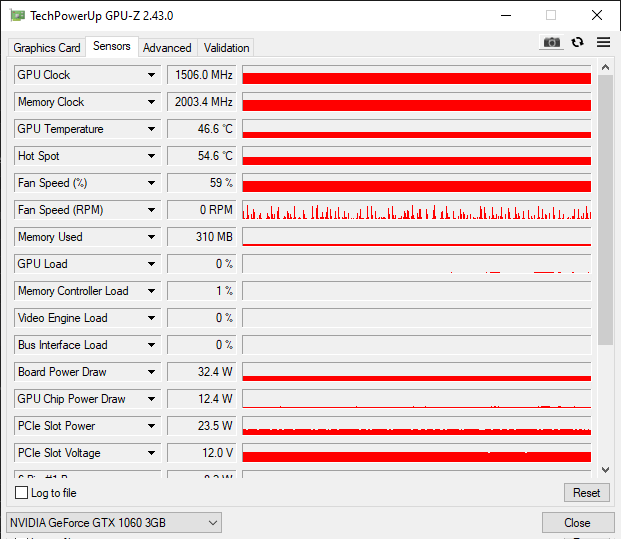Enable the Log to file checkbox
621x539 pixels.
(x=21, y=493)
